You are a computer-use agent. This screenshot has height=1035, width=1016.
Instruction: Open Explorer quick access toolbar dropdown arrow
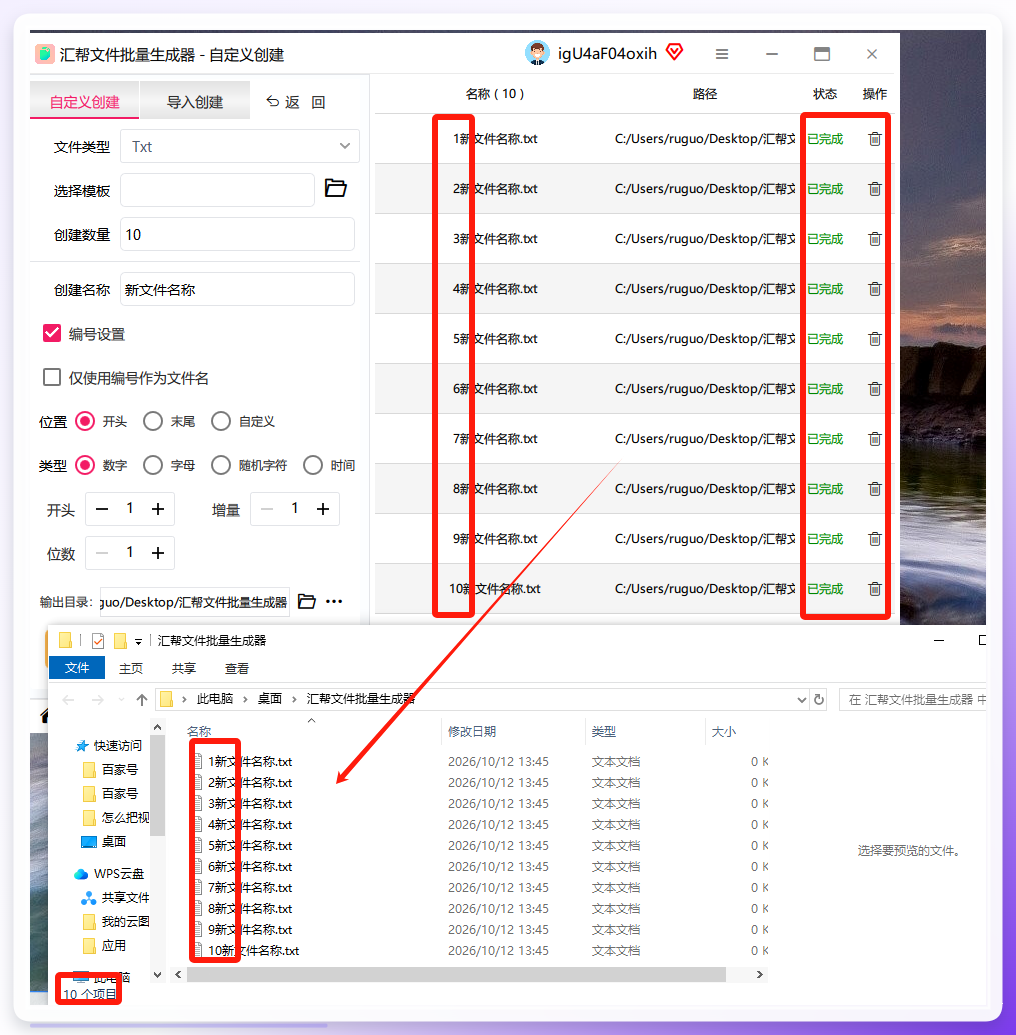[138, 642]
